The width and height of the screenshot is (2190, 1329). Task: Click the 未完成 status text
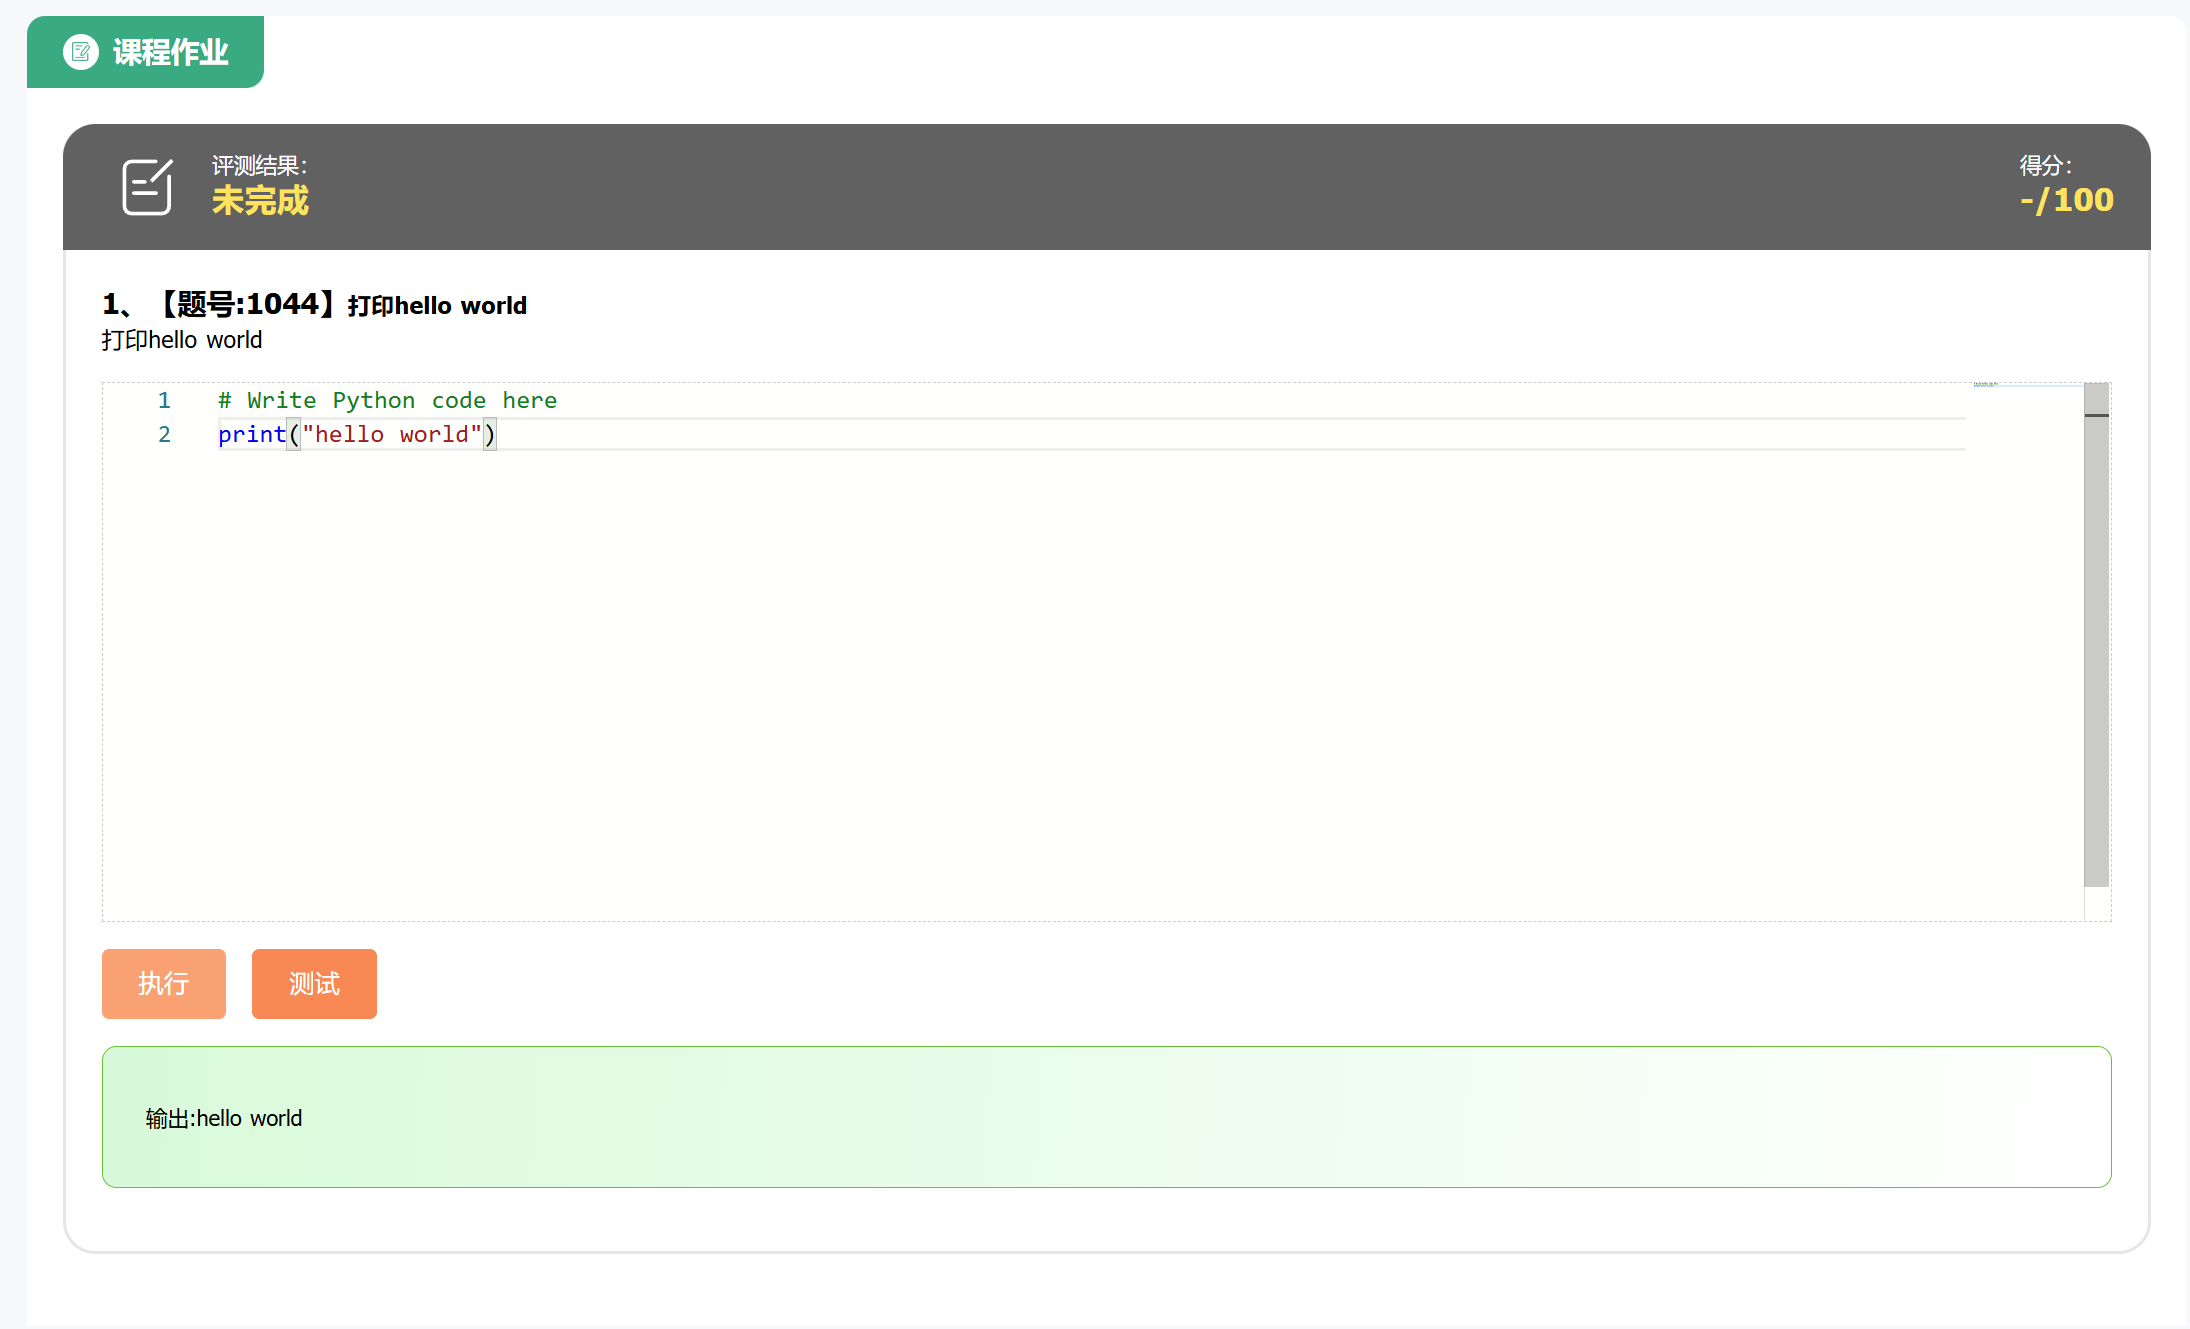pyautogui.click(x=260, y=201)
